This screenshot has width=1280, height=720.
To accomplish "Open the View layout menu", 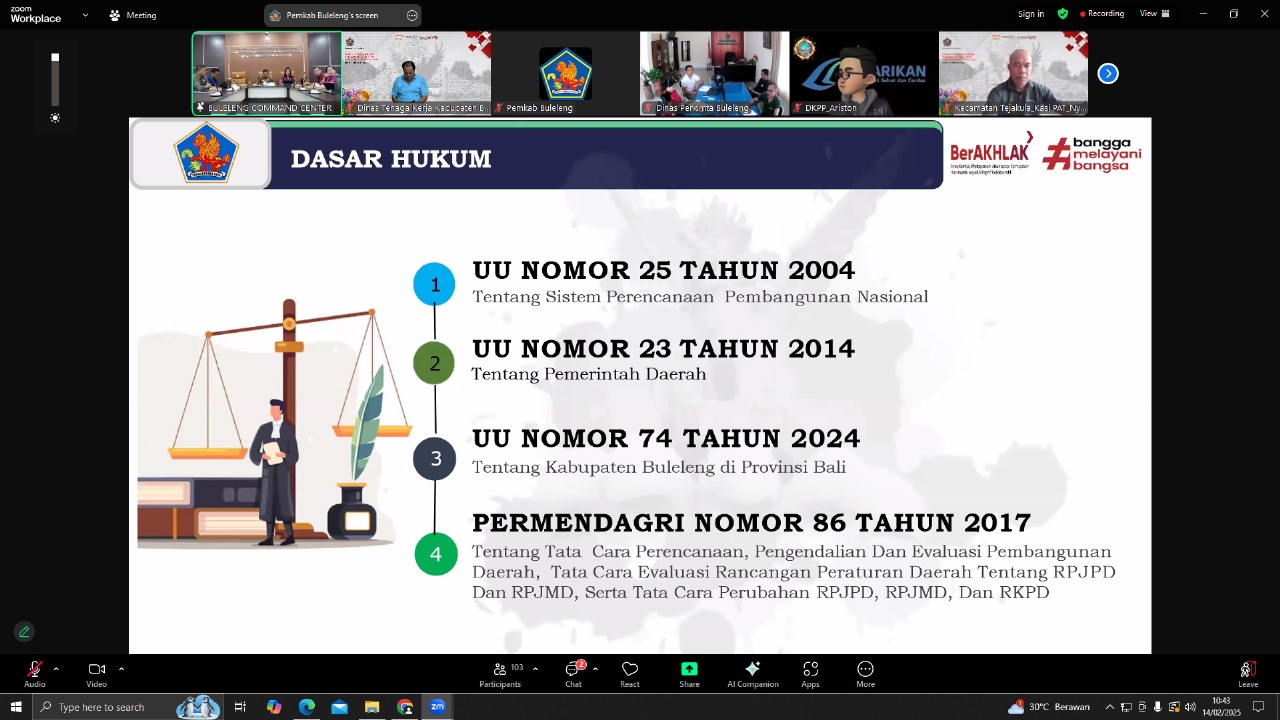I will pos(1153,14).
